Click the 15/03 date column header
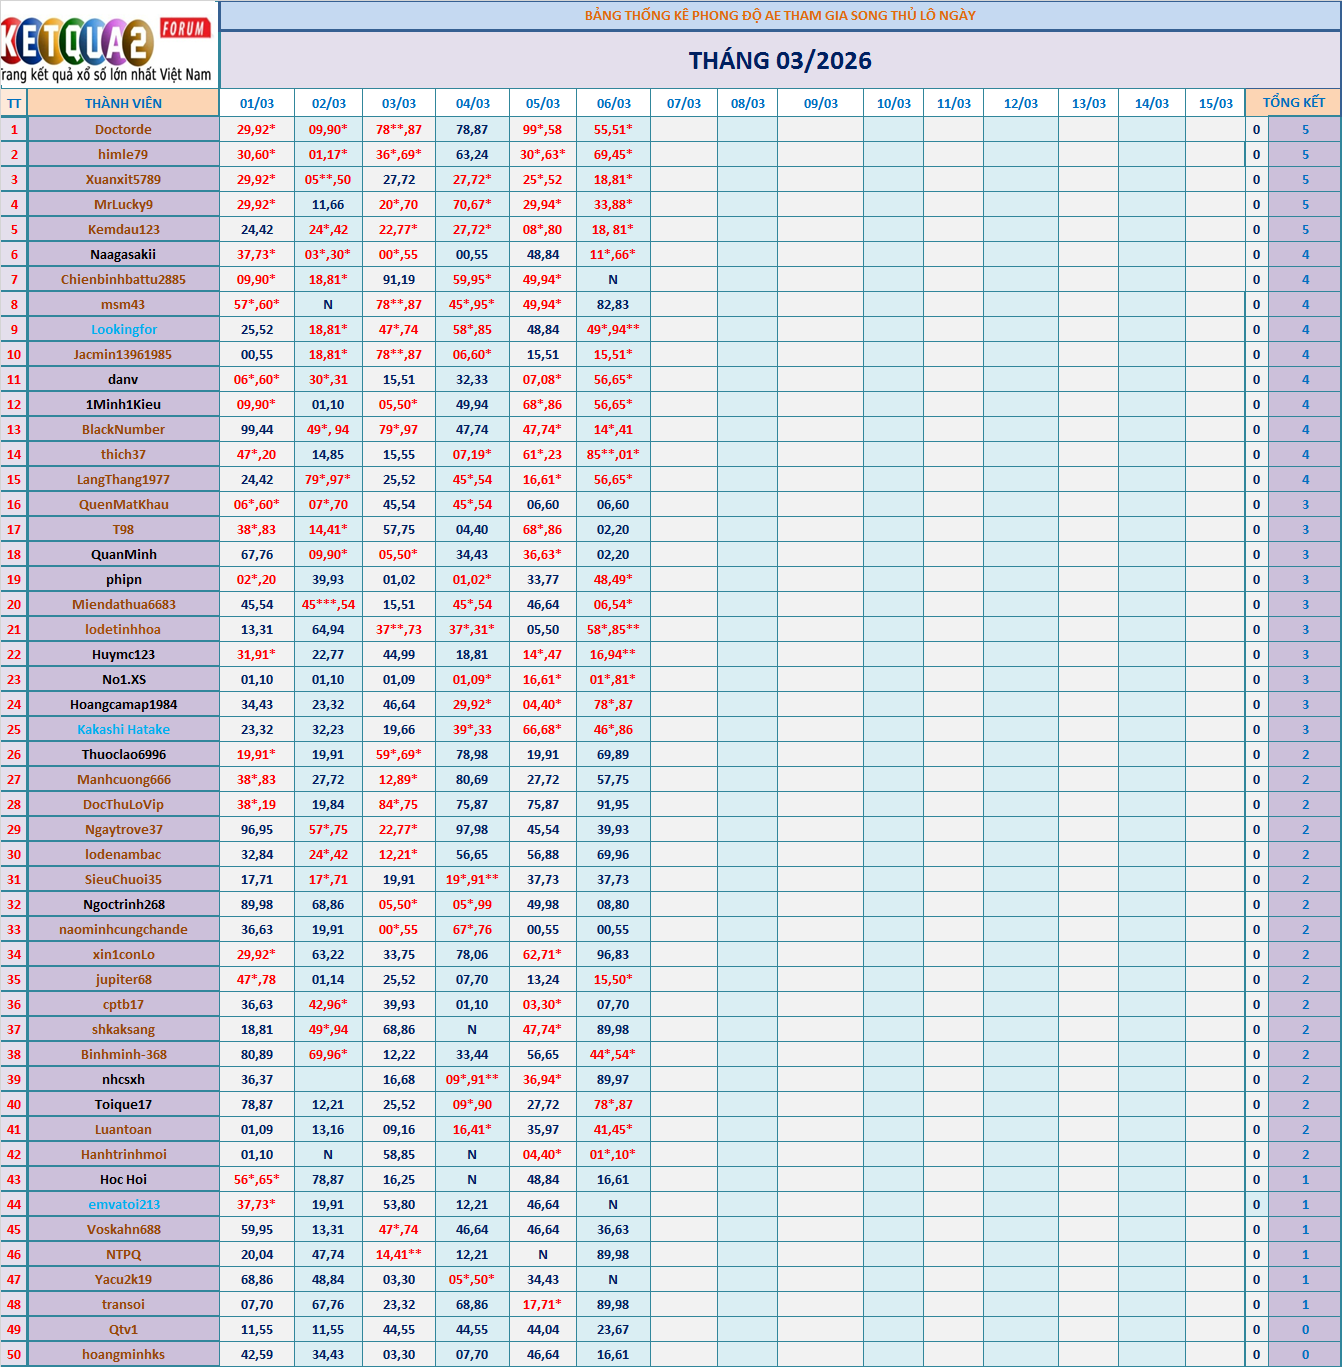The height and width of the screenshot is (1367, 1342). click(1215, 103)
